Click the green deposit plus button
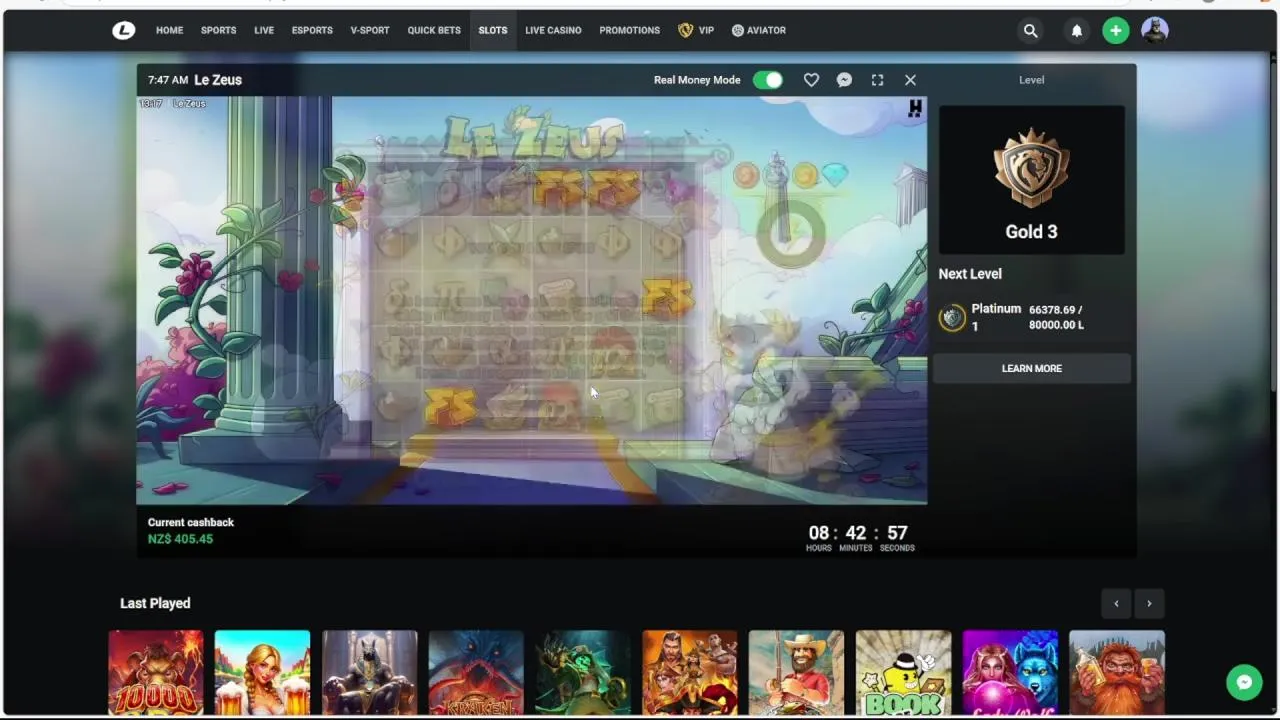Image resolution: width=1280 pixels, height=720 pixels. pyautogui.click(x=1115, y=31)
